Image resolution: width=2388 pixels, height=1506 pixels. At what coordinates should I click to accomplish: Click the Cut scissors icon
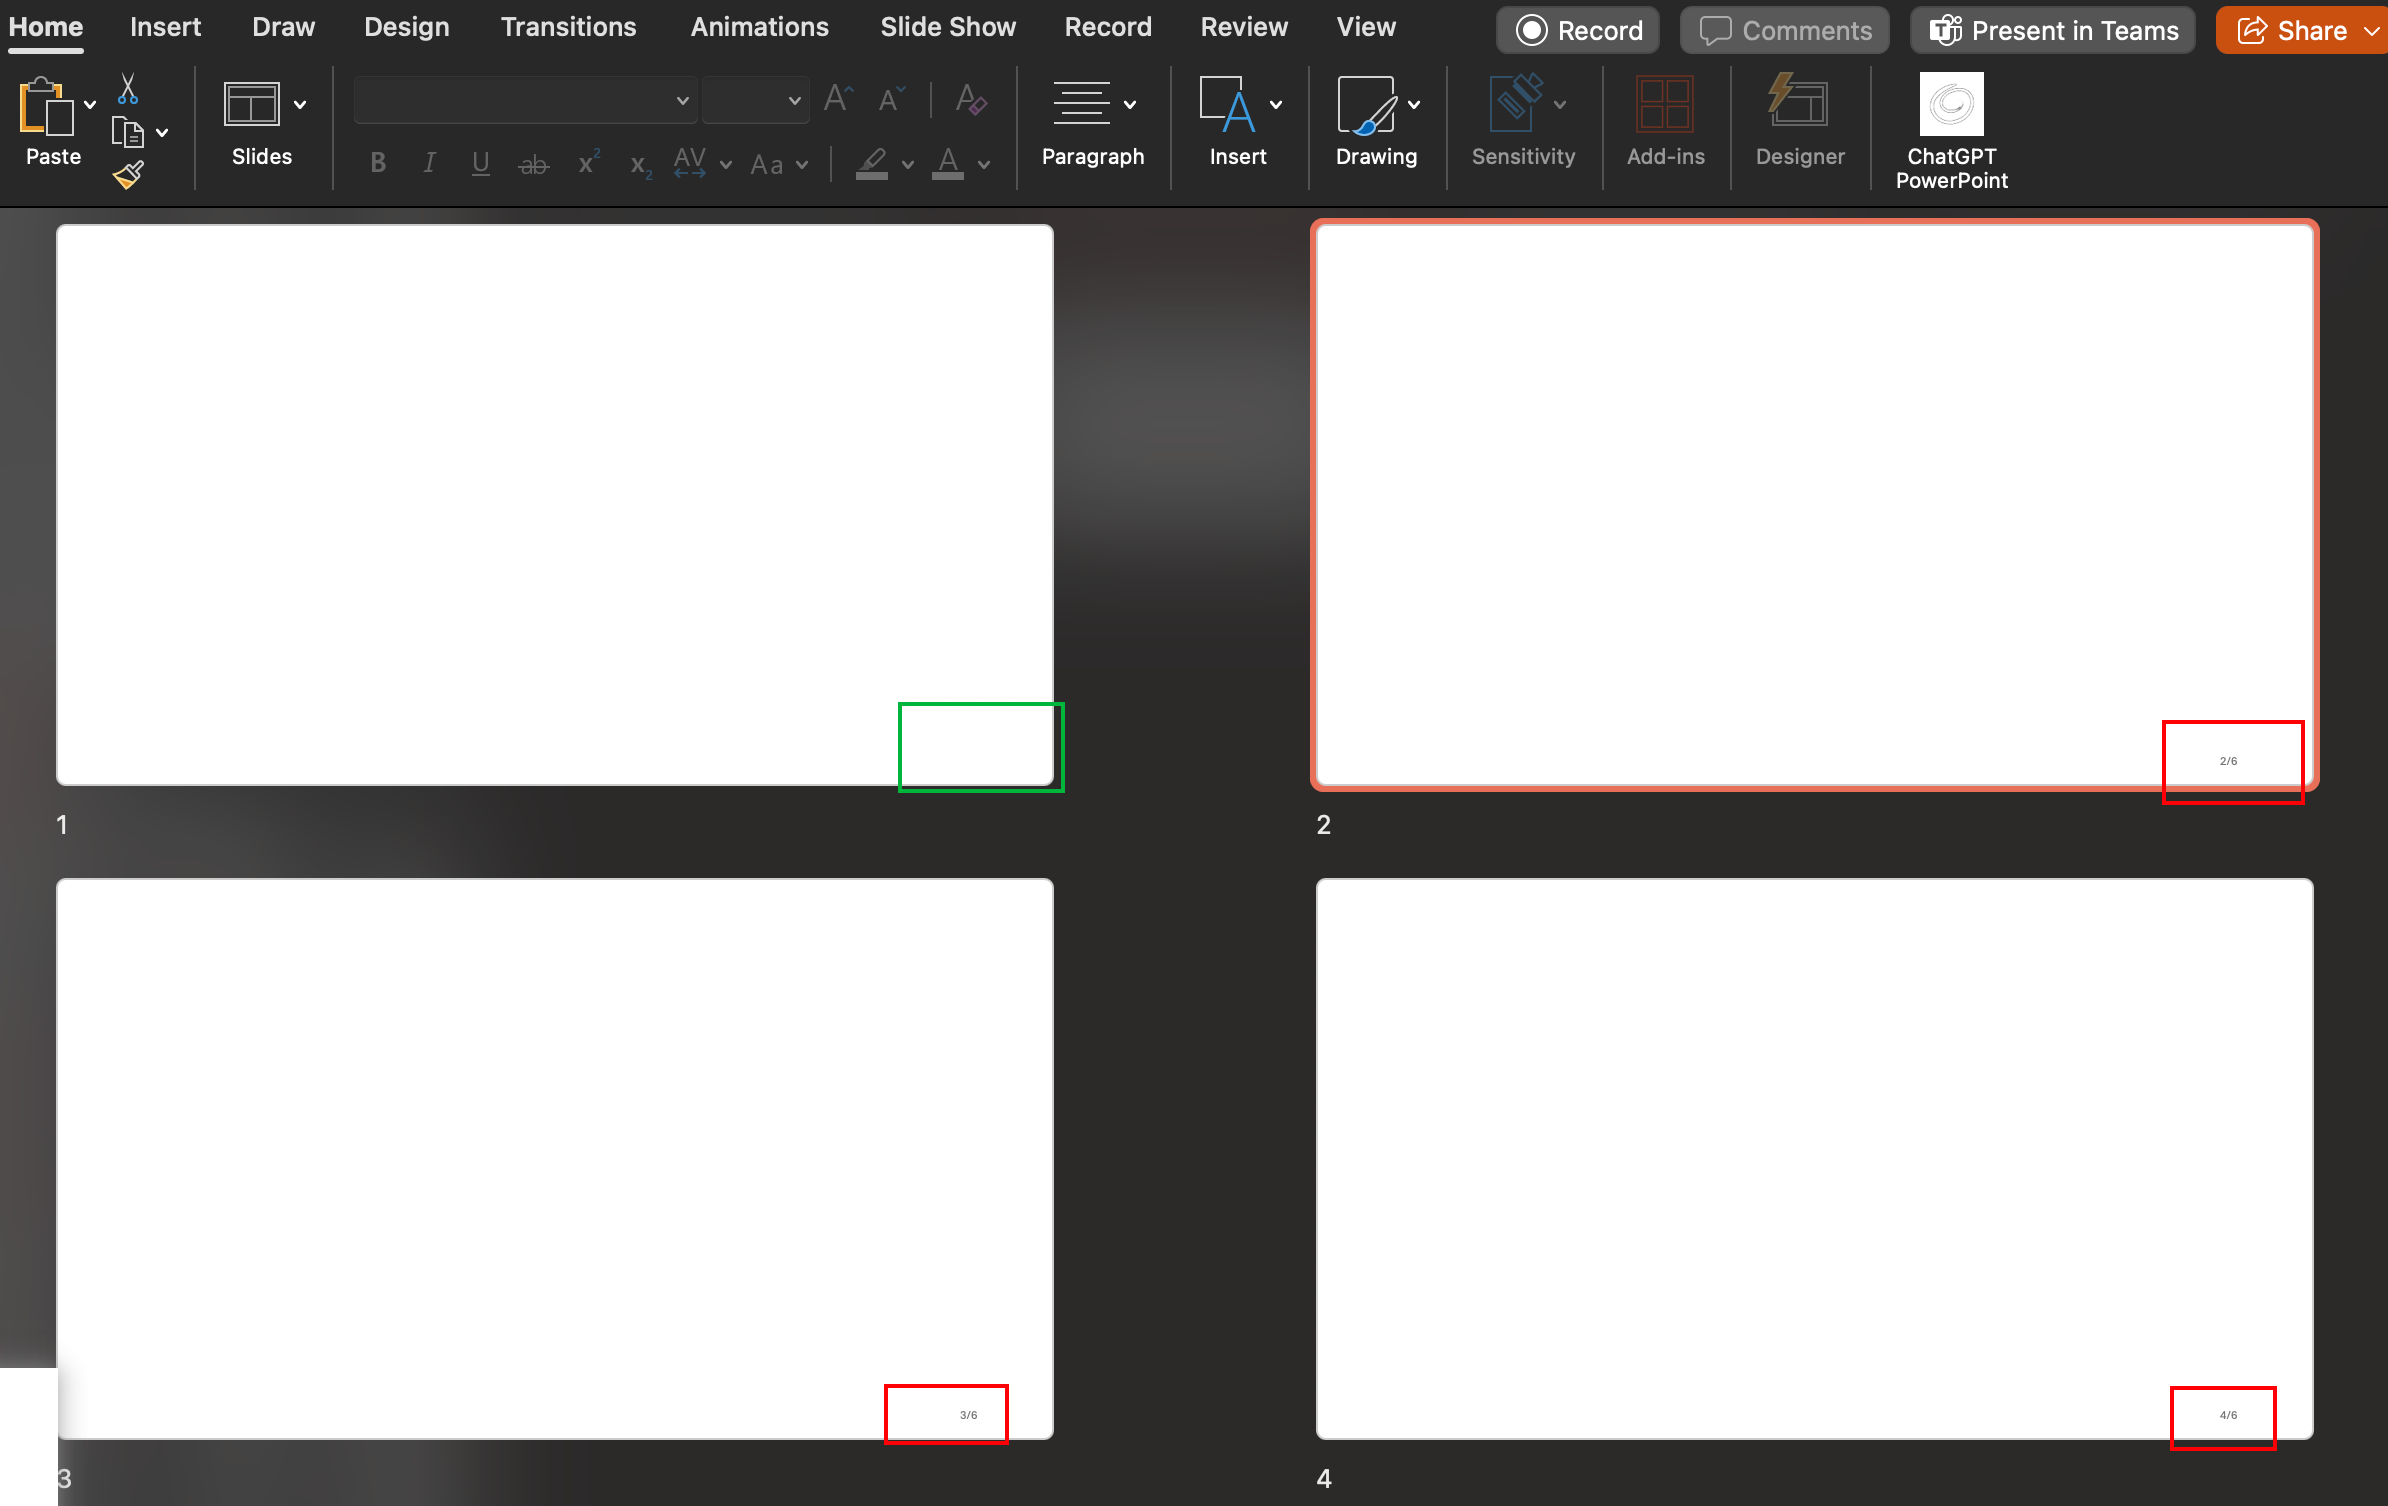tap(127, 89)
